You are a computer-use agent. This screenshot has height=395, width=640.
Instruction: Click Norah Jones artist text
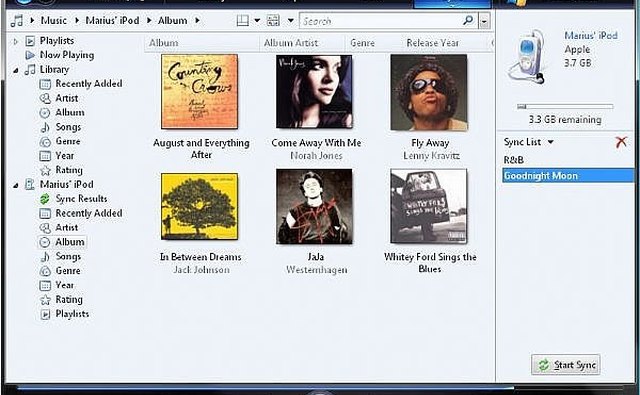point(316,155)
